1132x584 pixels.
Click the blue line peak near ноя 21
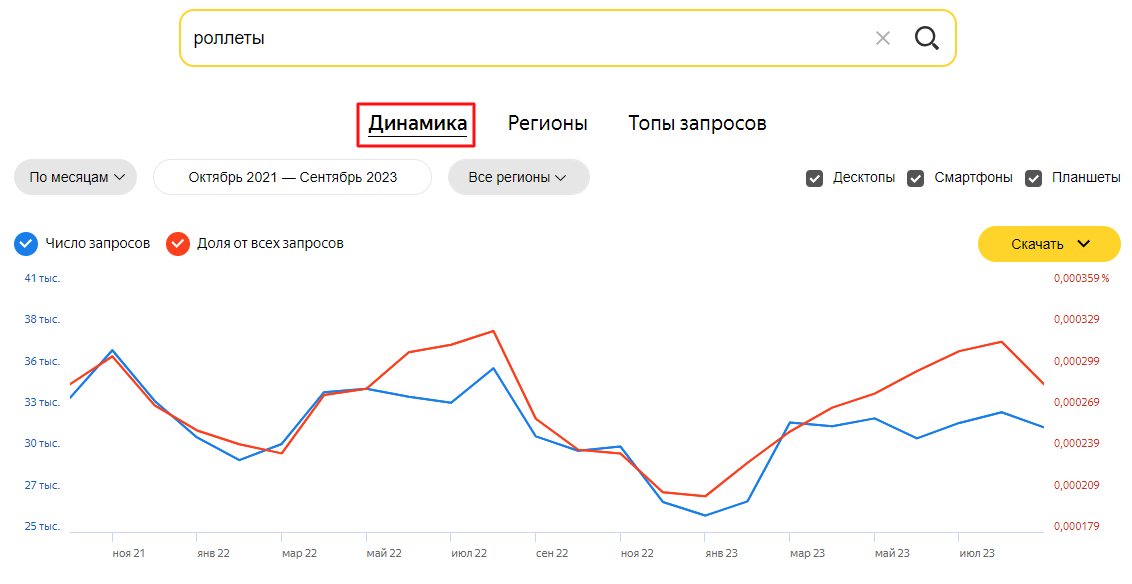pos(113,350)
